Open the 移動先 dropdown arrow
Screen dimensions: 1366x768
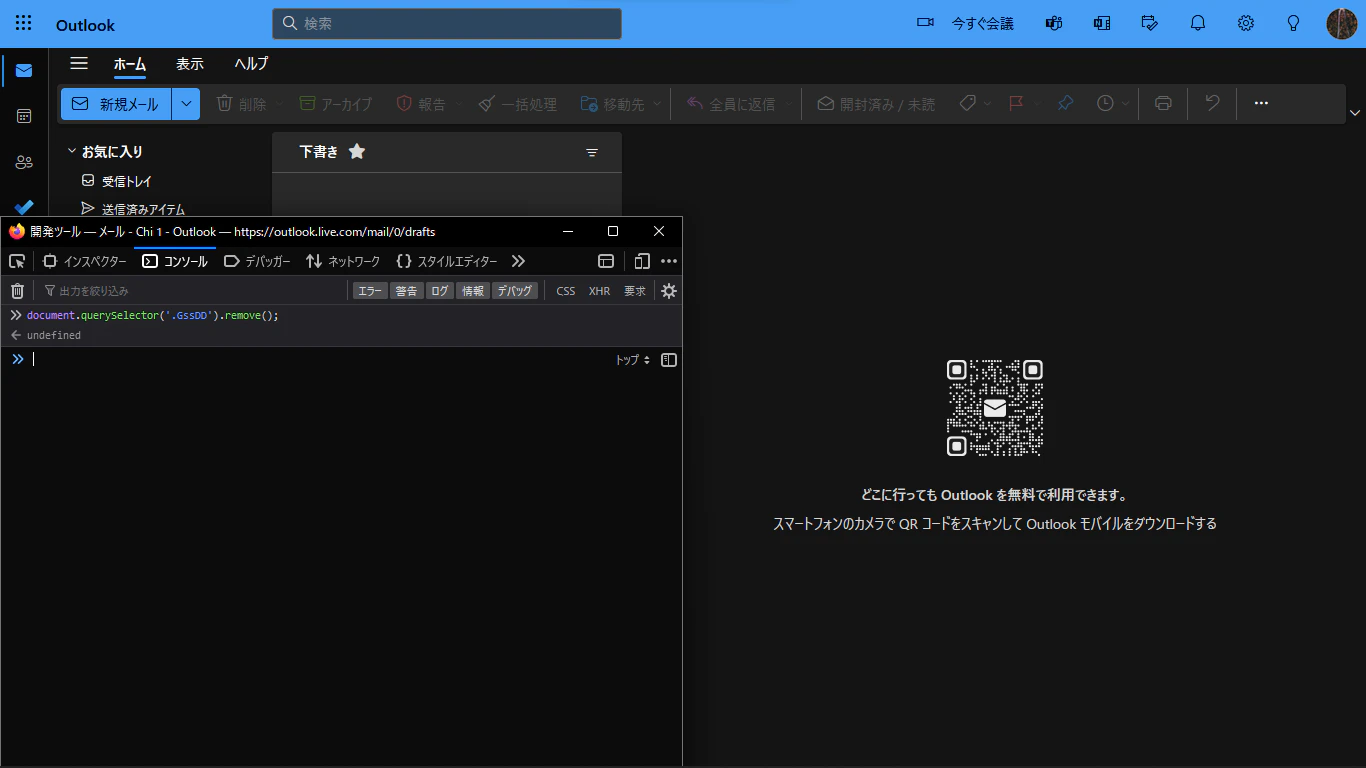click(x=657, y=103)
